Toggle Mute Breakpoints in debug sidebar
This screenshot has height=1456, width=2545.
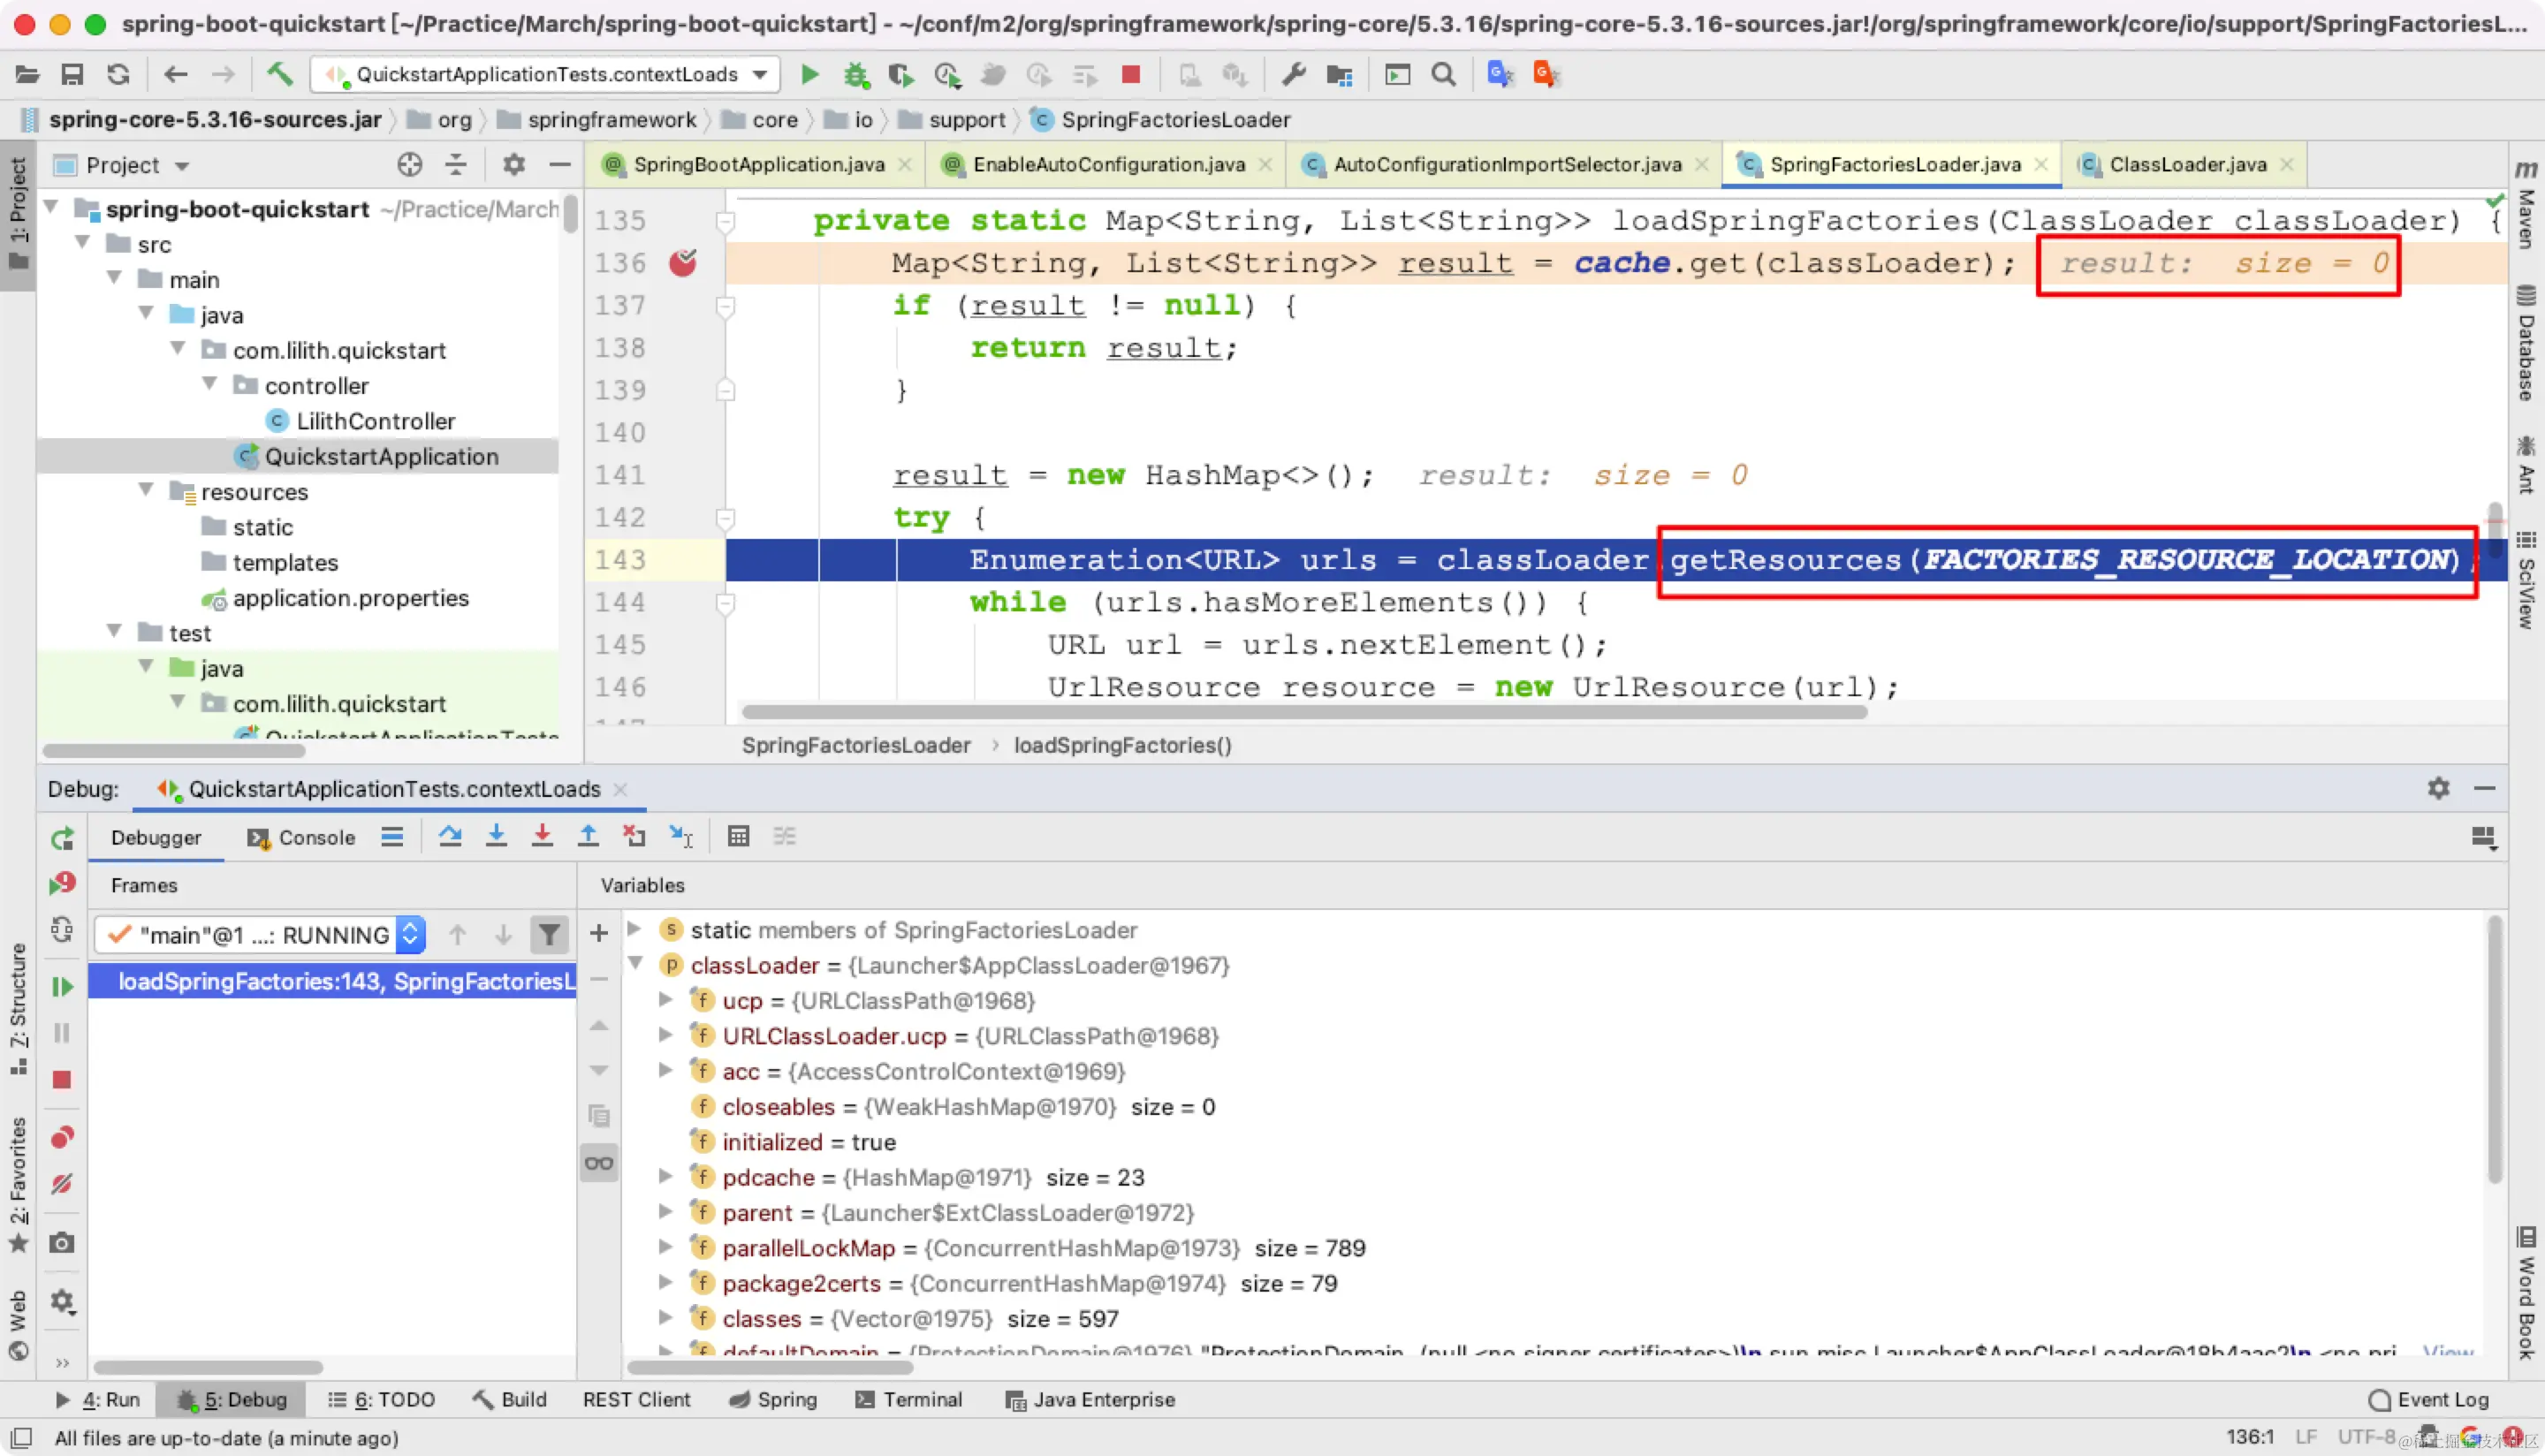pyautogui.click(x=62, y=1185)
